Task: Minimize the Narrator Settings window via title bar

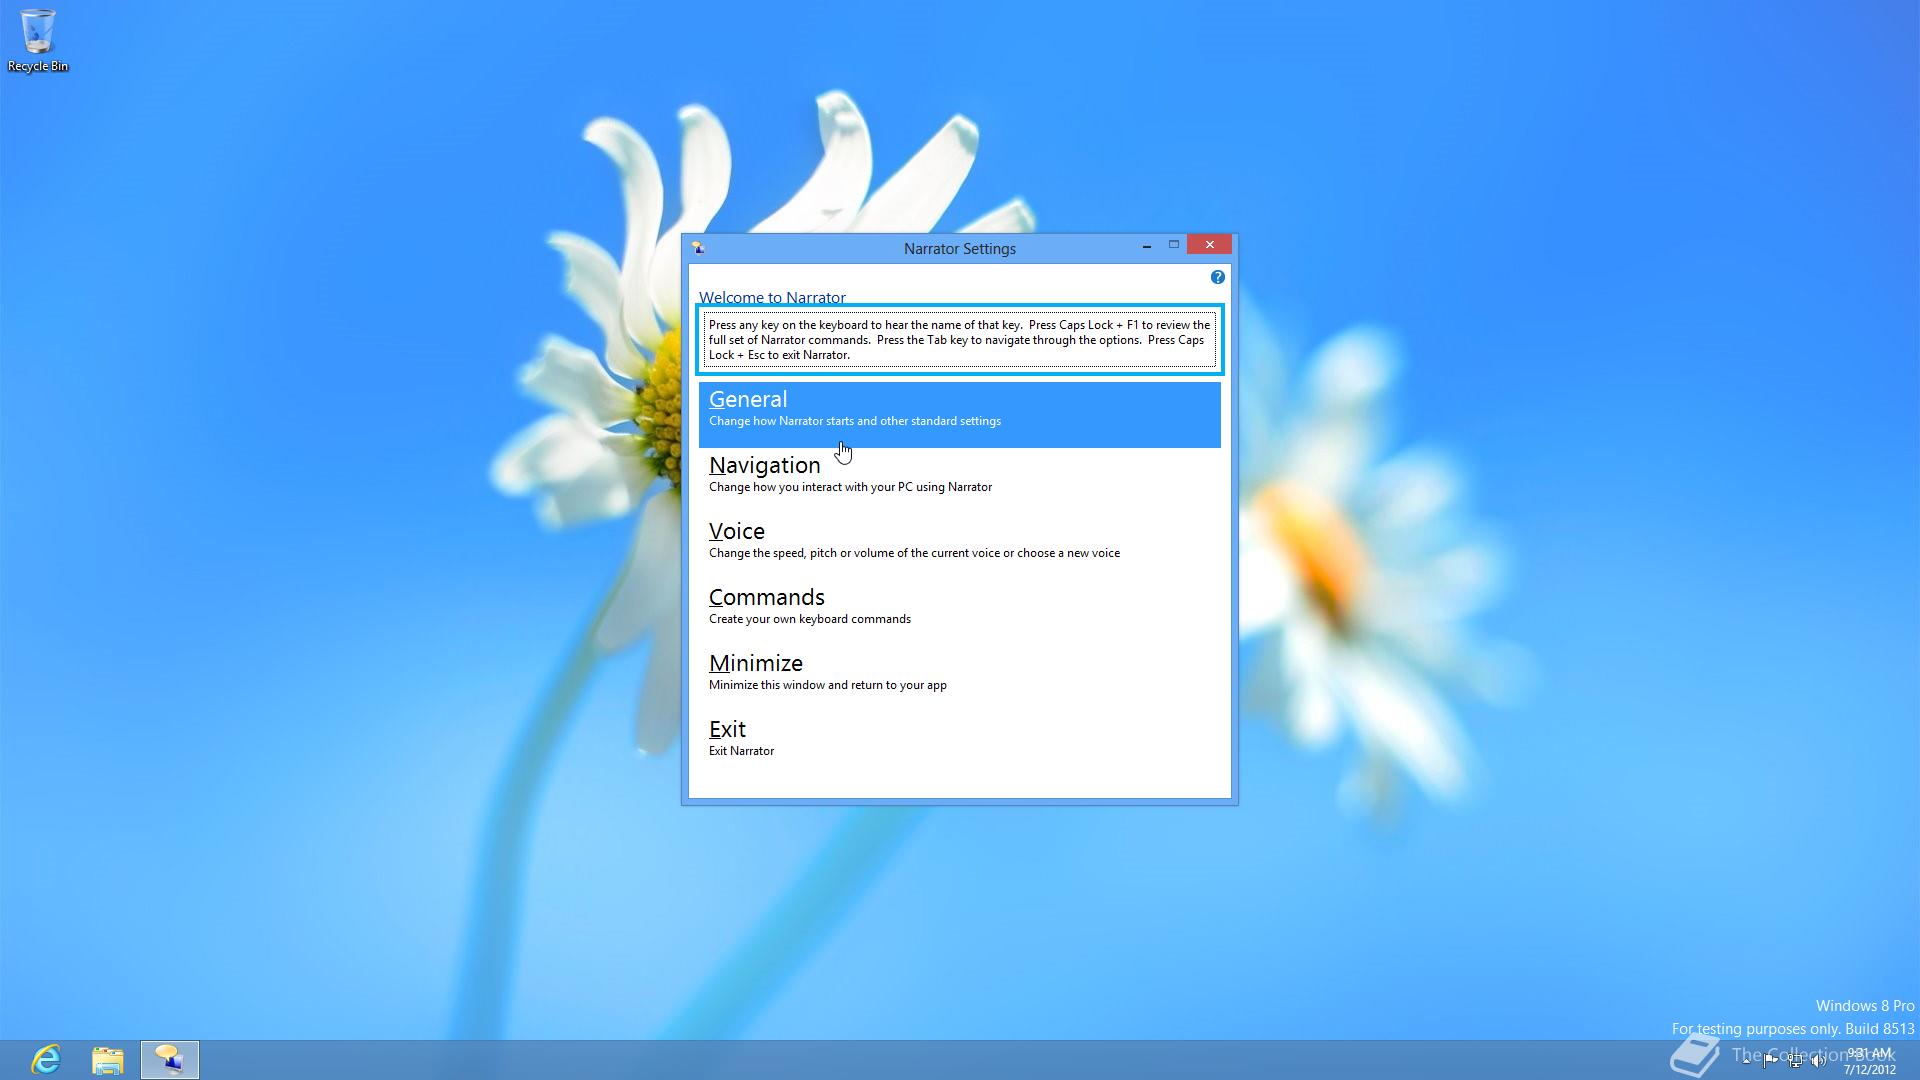Action: (1146, 246)
